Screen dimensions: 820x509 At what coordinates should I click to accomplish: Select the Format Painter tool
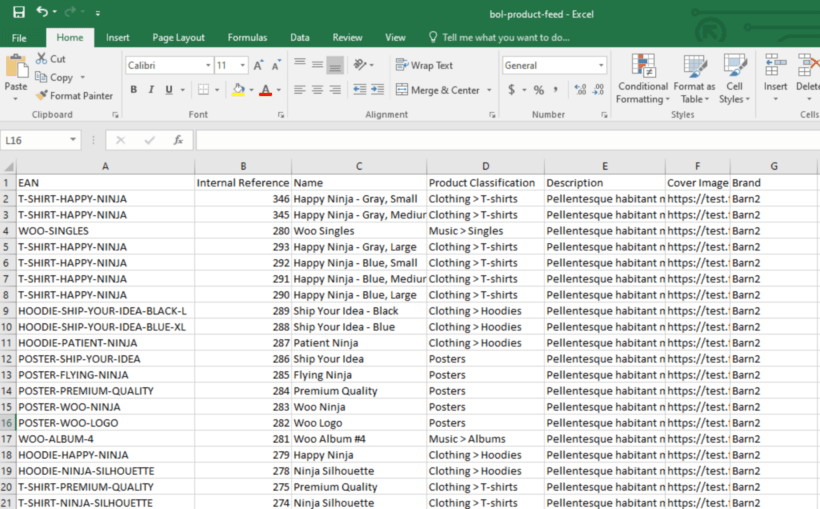[x=74, y=96]
